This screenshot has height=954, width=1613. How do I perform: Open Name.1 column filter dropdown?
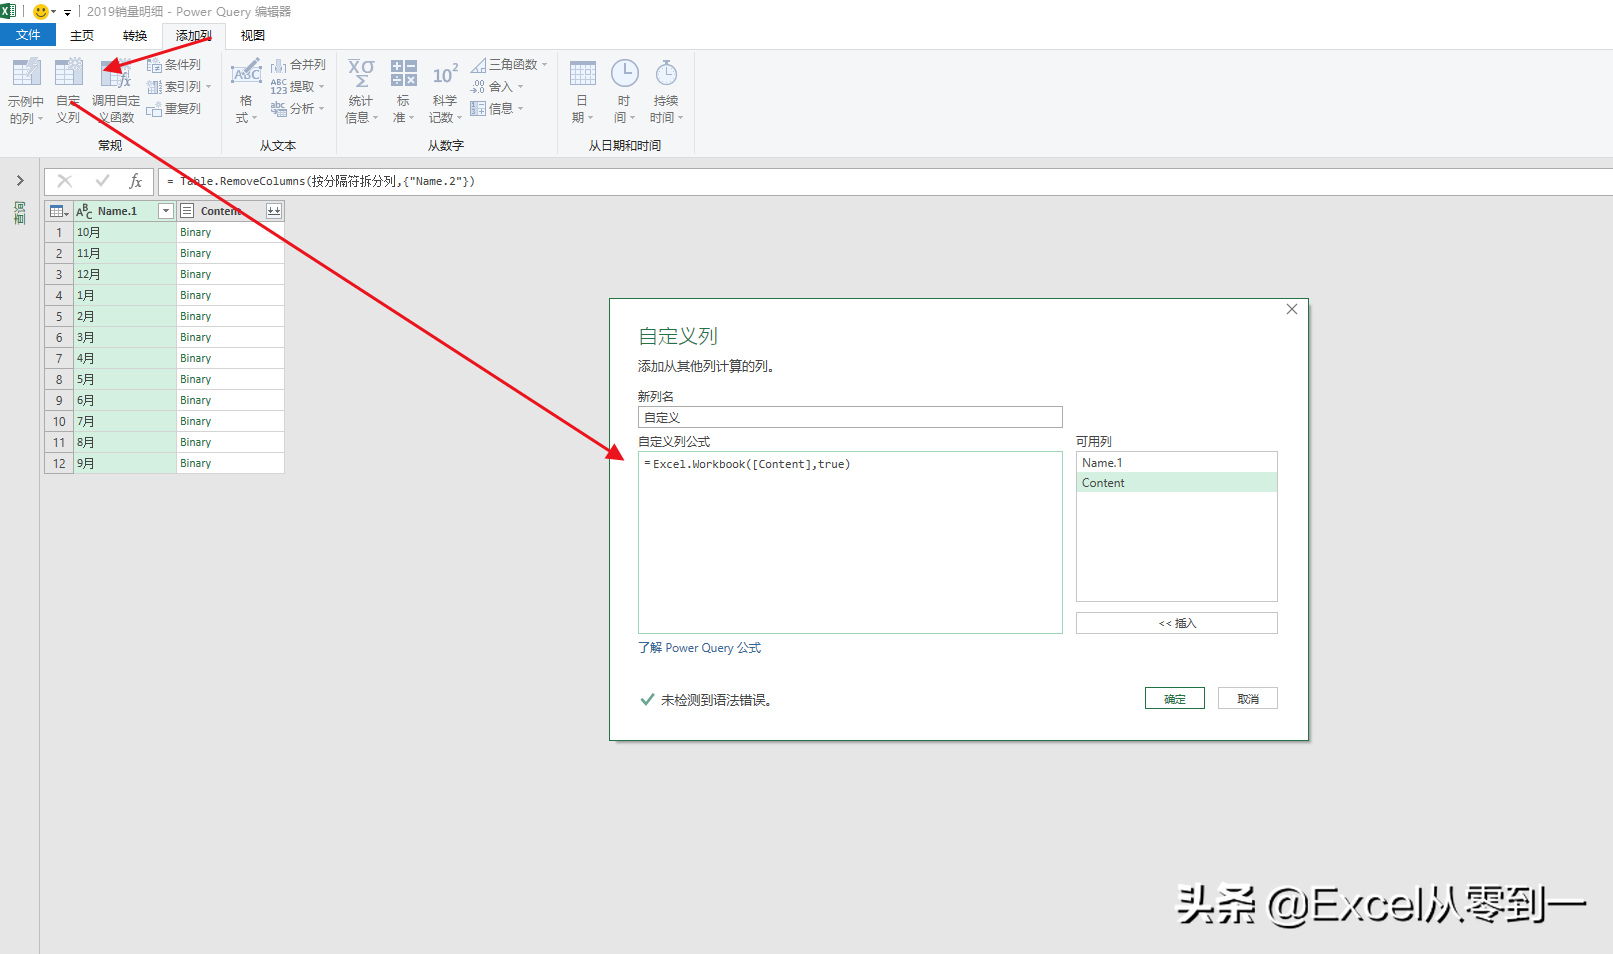tap(166, 211)
